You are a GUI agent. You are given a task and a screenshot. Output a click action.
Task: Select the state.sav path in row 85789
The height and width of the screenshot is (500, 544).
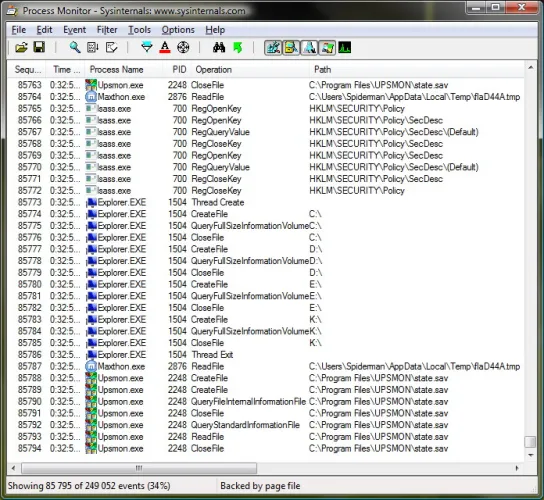pyautogui.click(x=379, y=390)
